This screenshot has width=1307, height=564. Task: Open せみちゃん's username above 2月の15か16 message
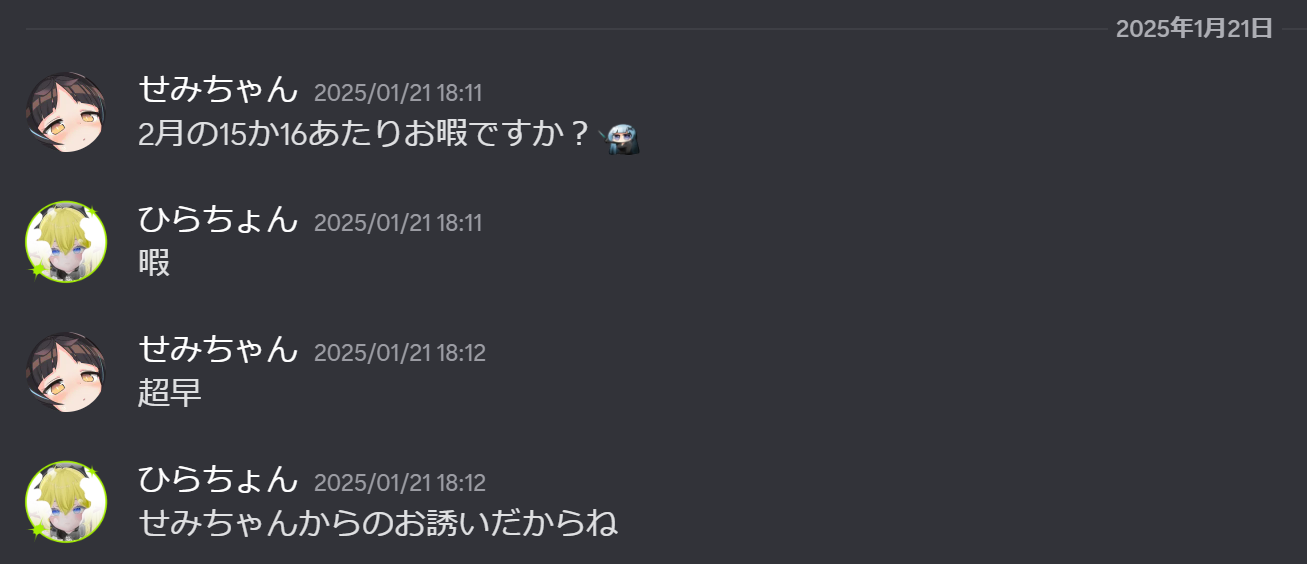coord(218,90)
